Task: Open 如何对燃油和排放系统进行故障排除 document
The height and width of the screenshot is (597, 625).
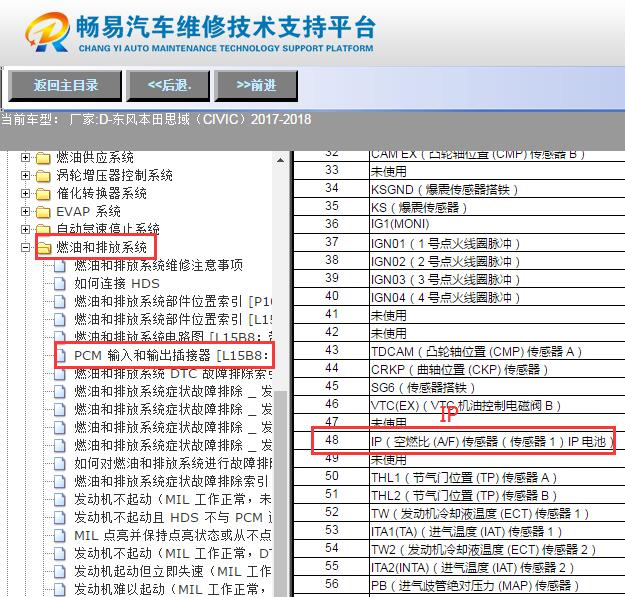Action: click(173, 463)
